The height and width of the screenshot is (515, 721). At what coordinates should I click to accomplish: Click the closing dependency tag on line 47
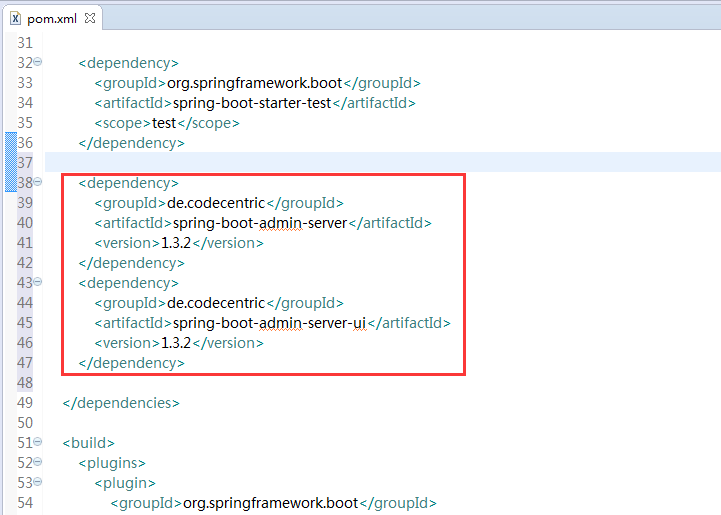(132, 363)
